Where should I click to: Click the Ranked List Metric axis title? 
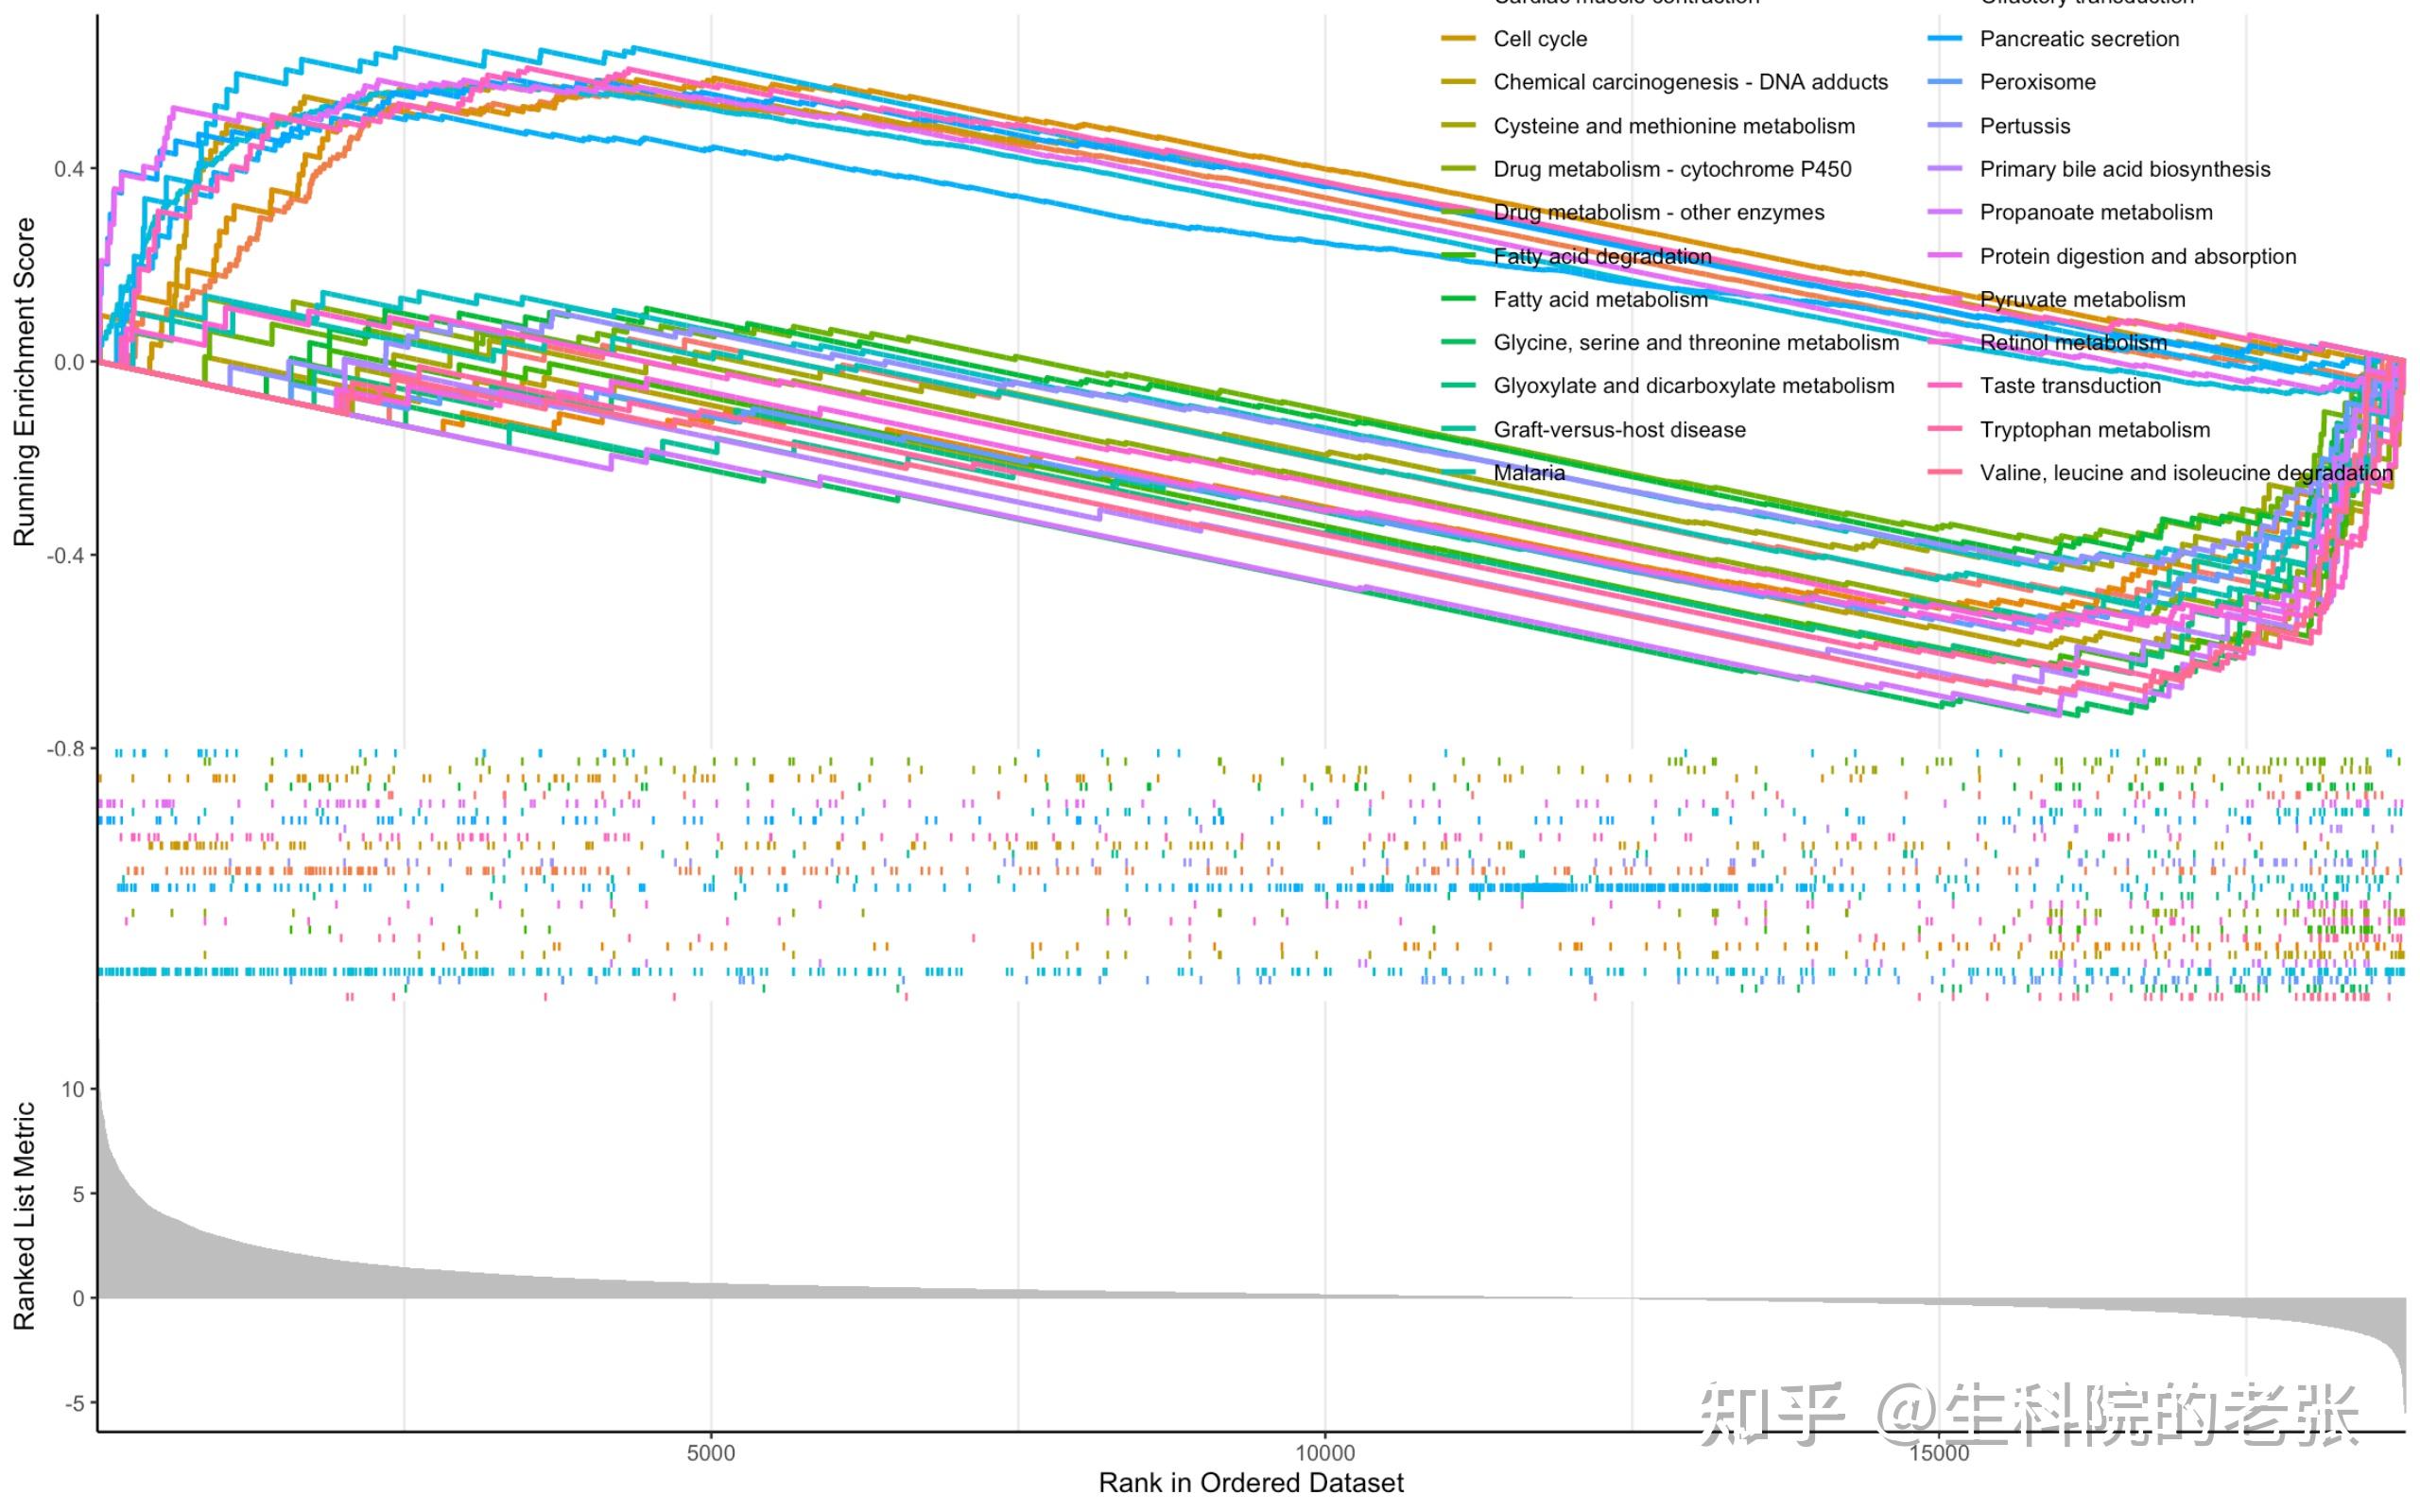(24, 1216)
